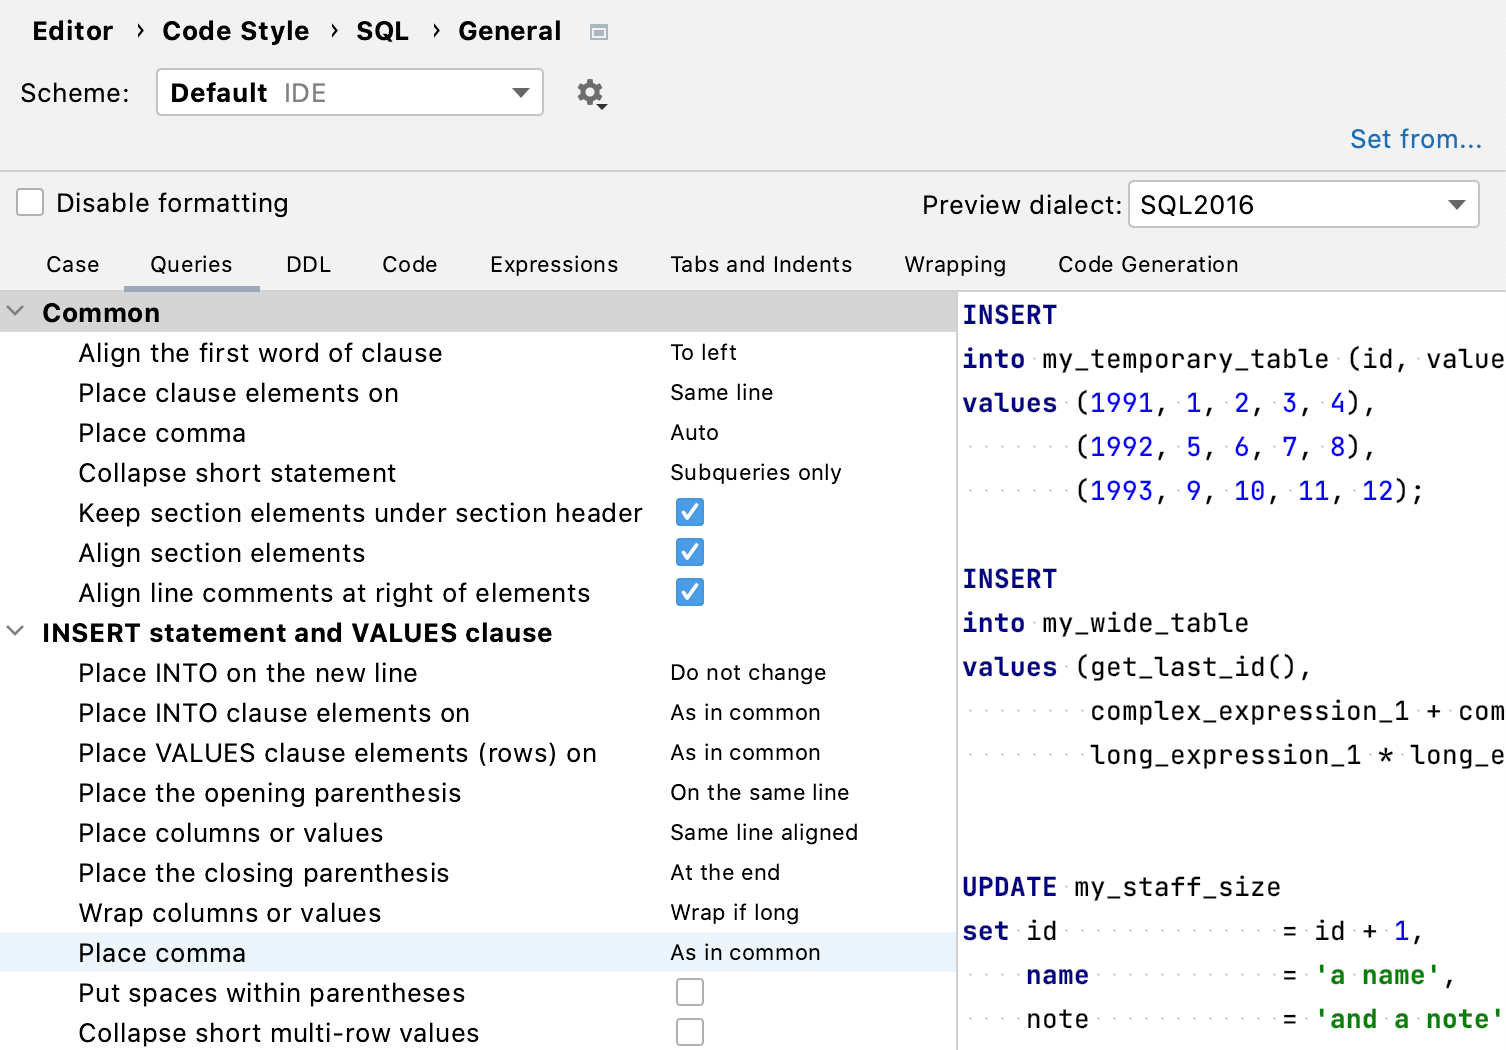Image resolution: width=1506 pixels, height=1050 pixels.
Task: Enable Put spaces within parentheses
Action: [x=690, y=991]
